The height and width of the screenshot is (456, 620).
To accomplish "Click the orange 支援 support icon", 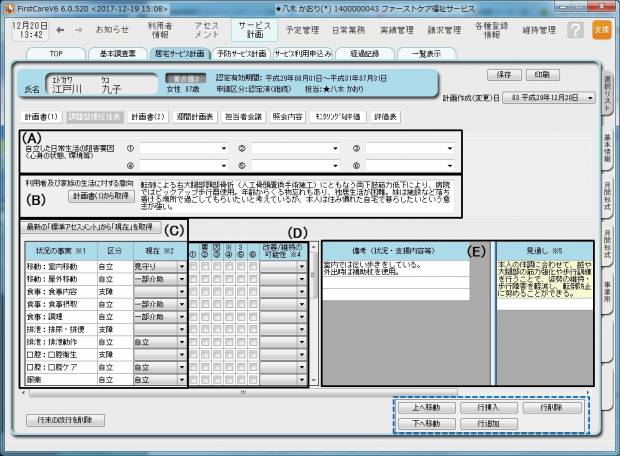I will (x=600, y=30).
